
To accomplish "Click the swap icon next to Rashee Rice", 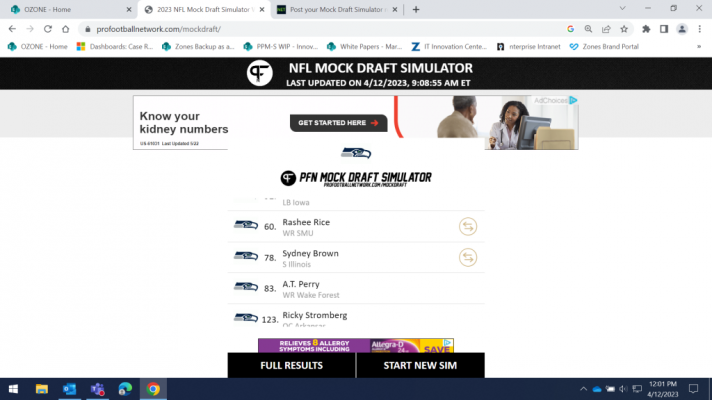I will [x=468, y=227].
